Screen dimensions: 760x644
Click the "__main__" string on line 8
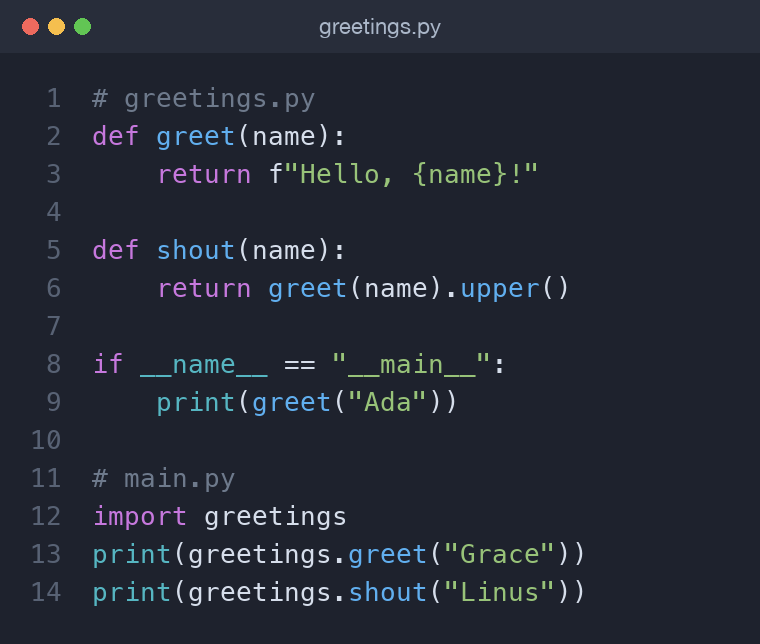coord(411,364)
